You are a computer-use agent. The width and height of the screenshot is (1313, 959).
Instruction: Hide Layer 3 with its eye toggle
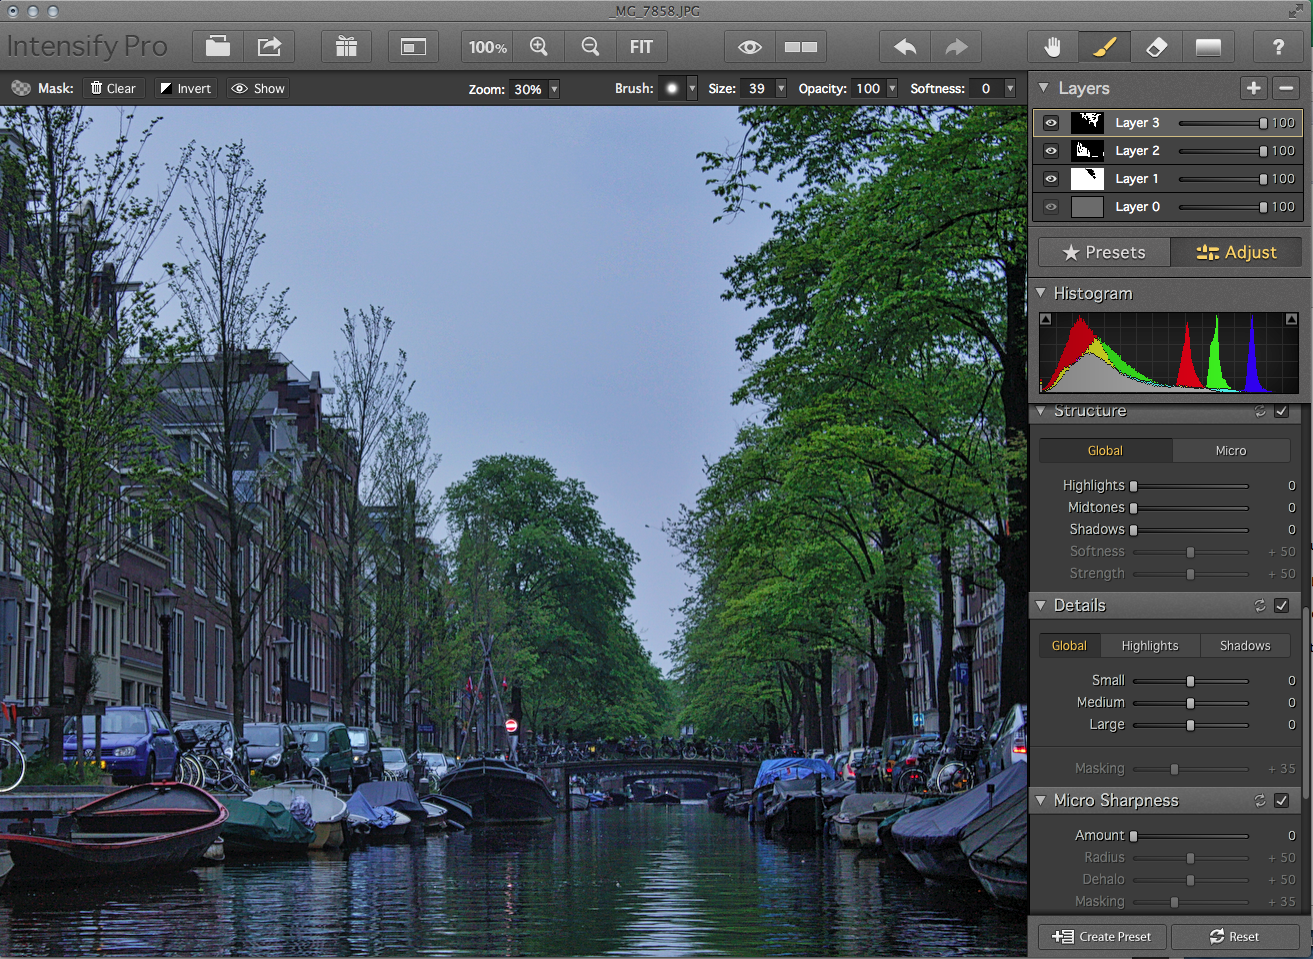[1050, 122]
